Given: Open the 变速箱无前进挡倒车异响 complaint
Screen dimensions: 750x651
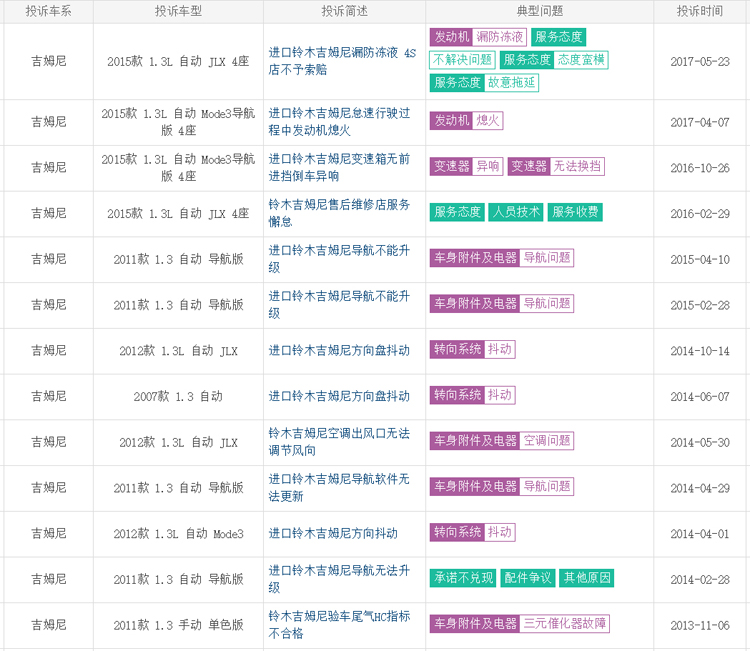Looking at the screenshot, I should coord(339,167).
